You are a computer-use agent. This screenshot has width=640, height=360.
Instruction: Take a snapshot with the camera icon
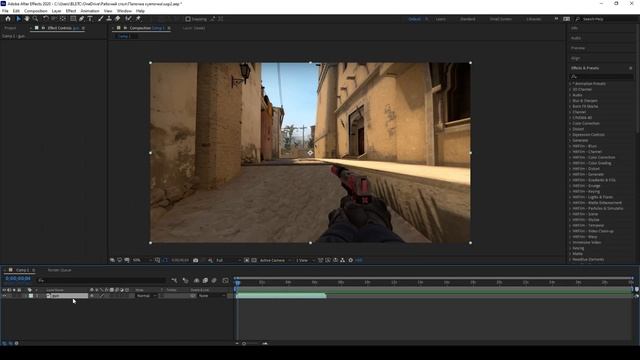[196, 260]
